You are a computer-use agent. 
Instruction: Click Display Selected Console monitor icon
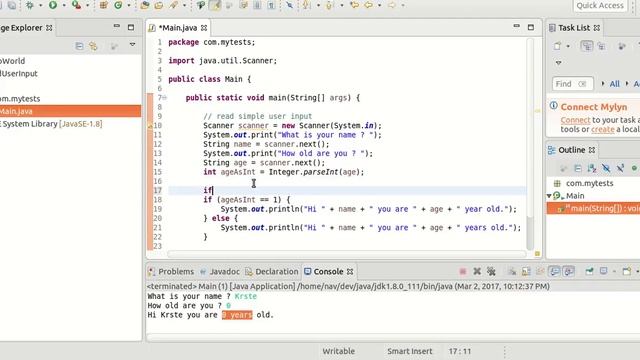(603, 271)
